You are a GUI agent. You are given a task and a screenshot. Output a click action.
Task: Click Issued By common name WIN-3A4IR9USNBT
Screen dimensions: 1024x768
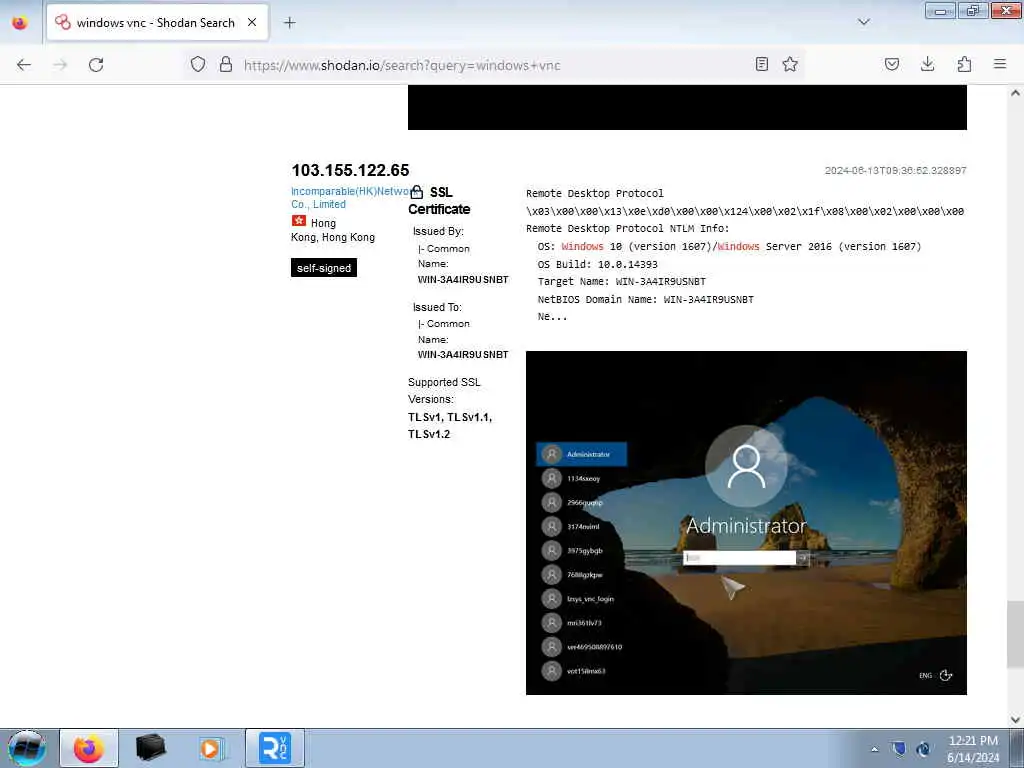(463, 280)
